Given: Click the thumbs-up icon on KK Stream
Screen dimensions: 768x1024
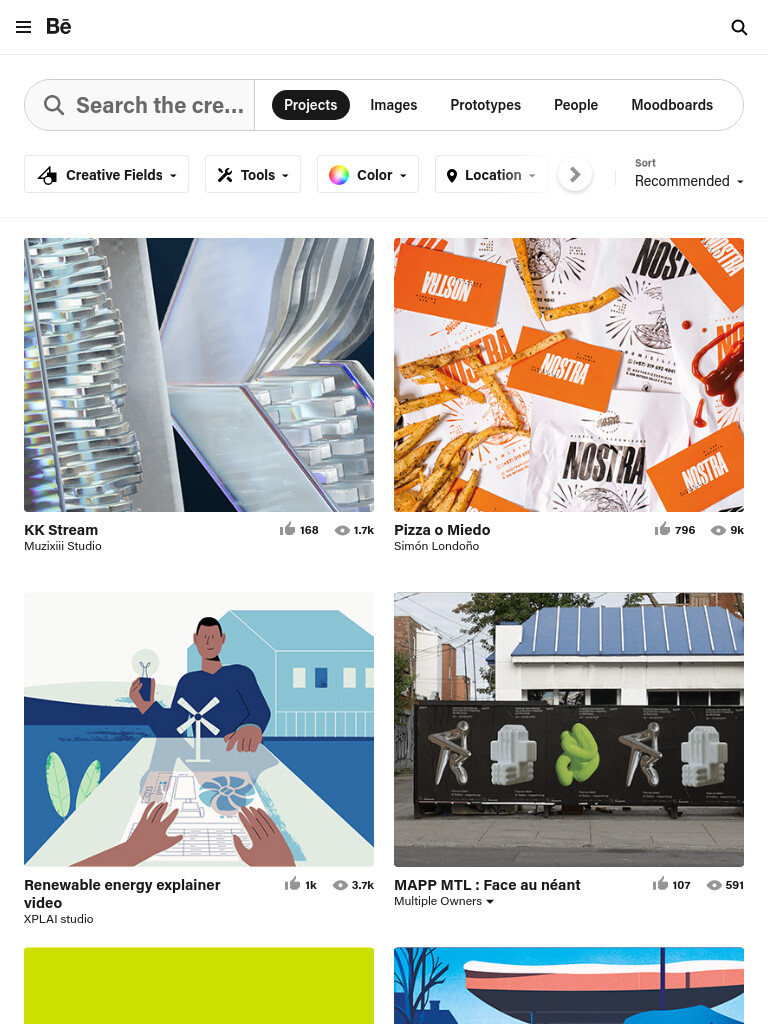Looking at the screenshot, I should point(287,529).
